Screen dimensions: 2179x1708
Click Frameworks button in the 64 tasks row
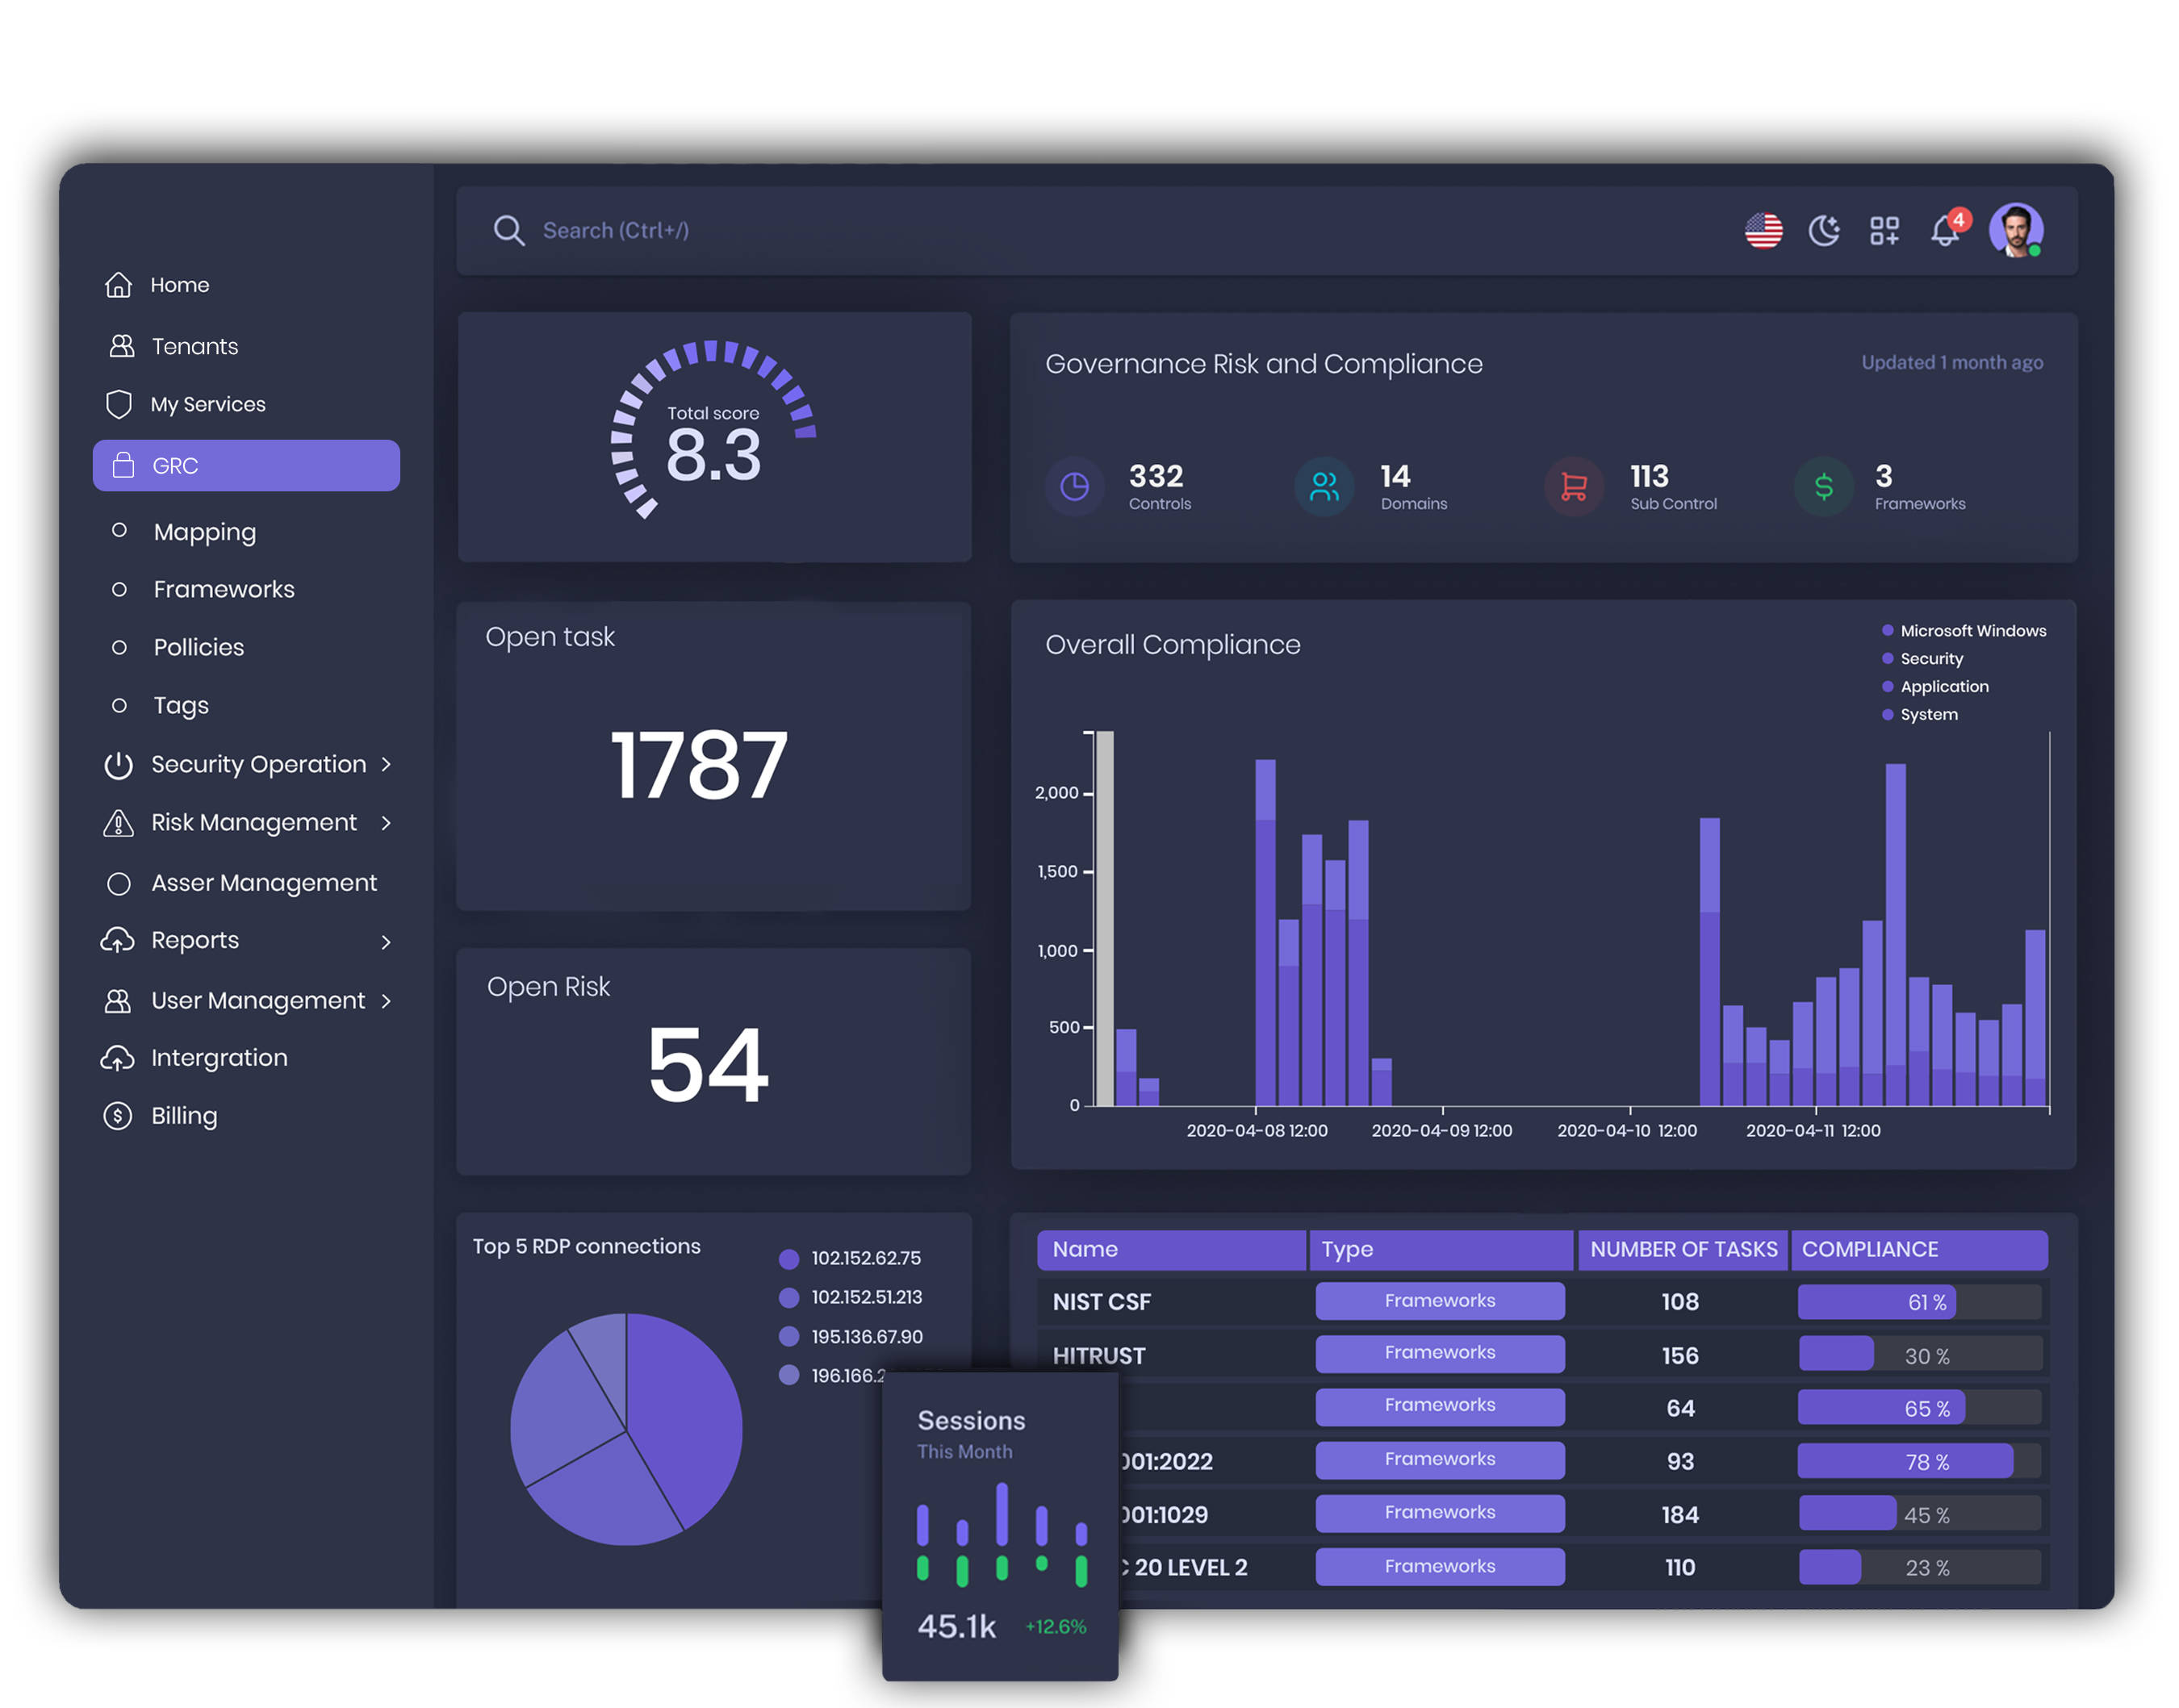(1440, 1407)
